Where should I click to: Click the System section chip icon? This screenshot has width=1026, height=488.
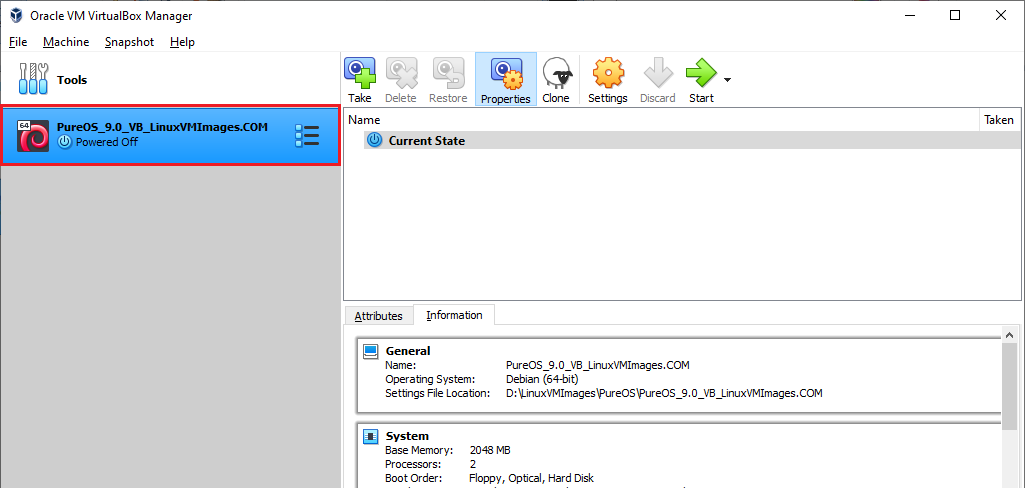(x=371, y=436)
